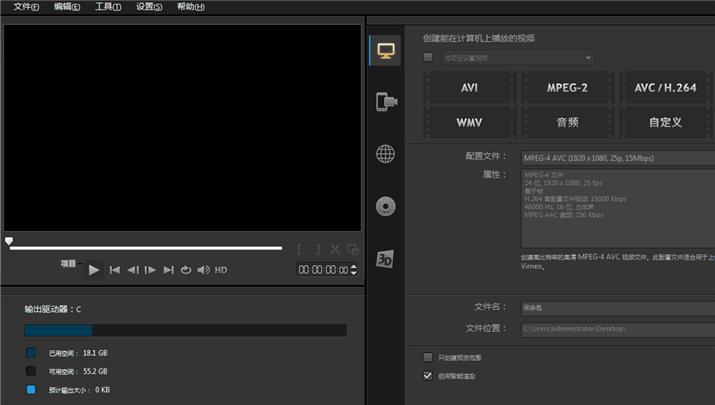Click the estimated output size swatch
The height and width of the screenshot is (405, 715).
point(31,389)
